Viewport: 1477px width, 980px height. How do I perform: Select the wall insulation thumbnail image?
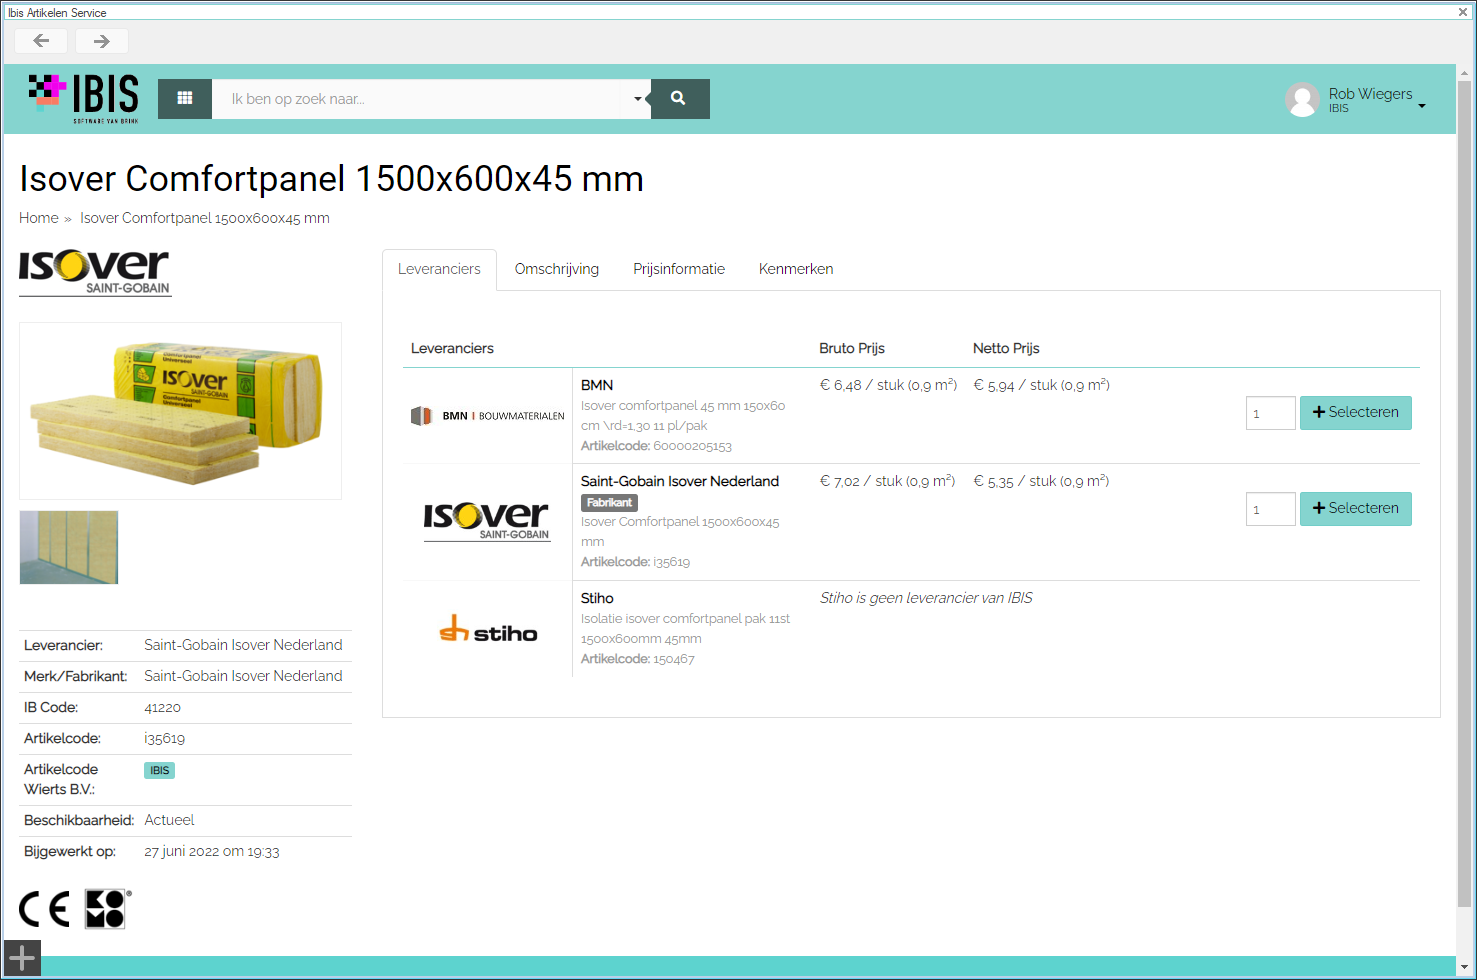coord(69,547)
